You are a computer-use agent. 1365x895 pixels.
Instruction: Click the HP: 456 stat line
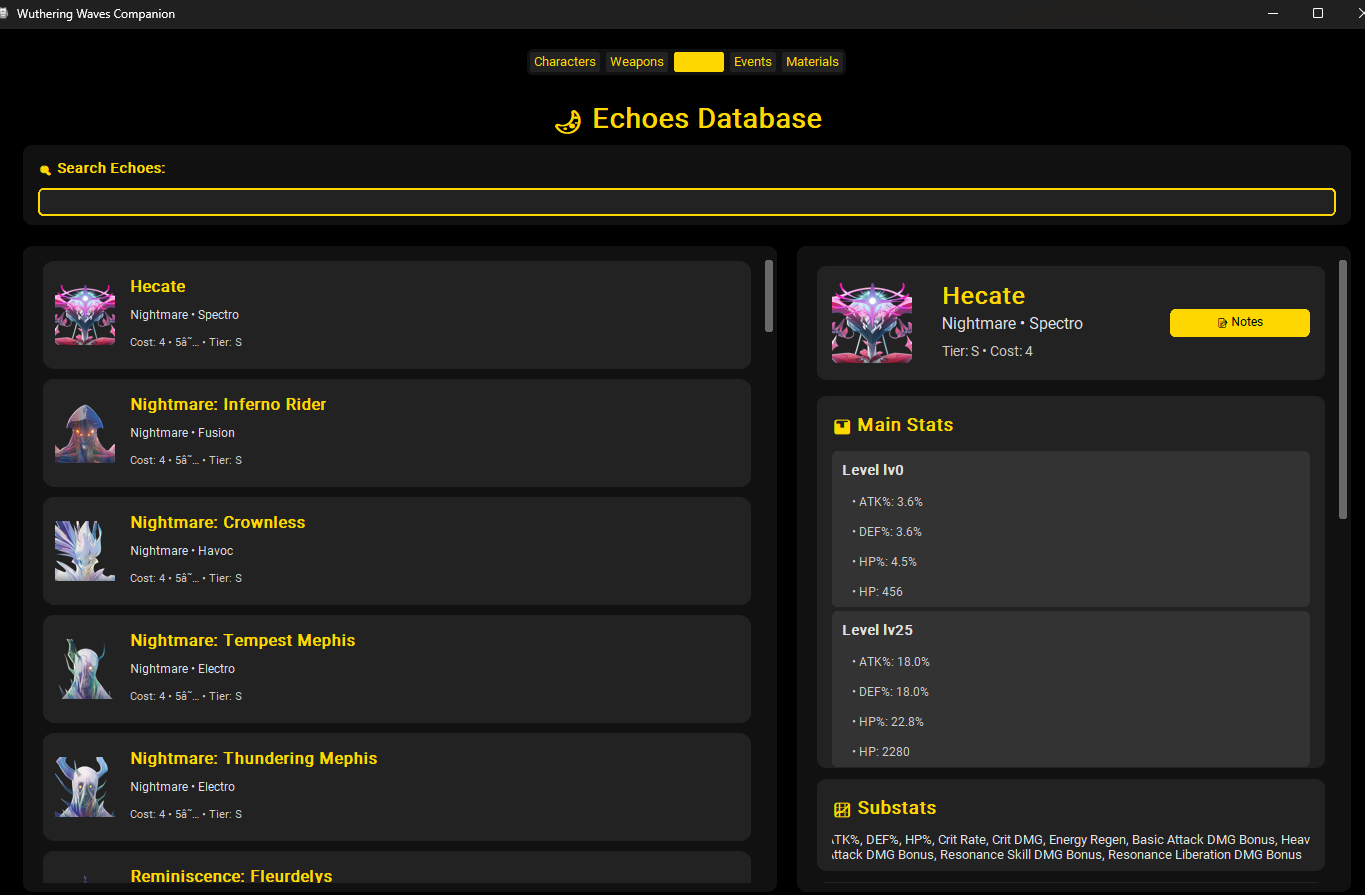pos(877,592)
